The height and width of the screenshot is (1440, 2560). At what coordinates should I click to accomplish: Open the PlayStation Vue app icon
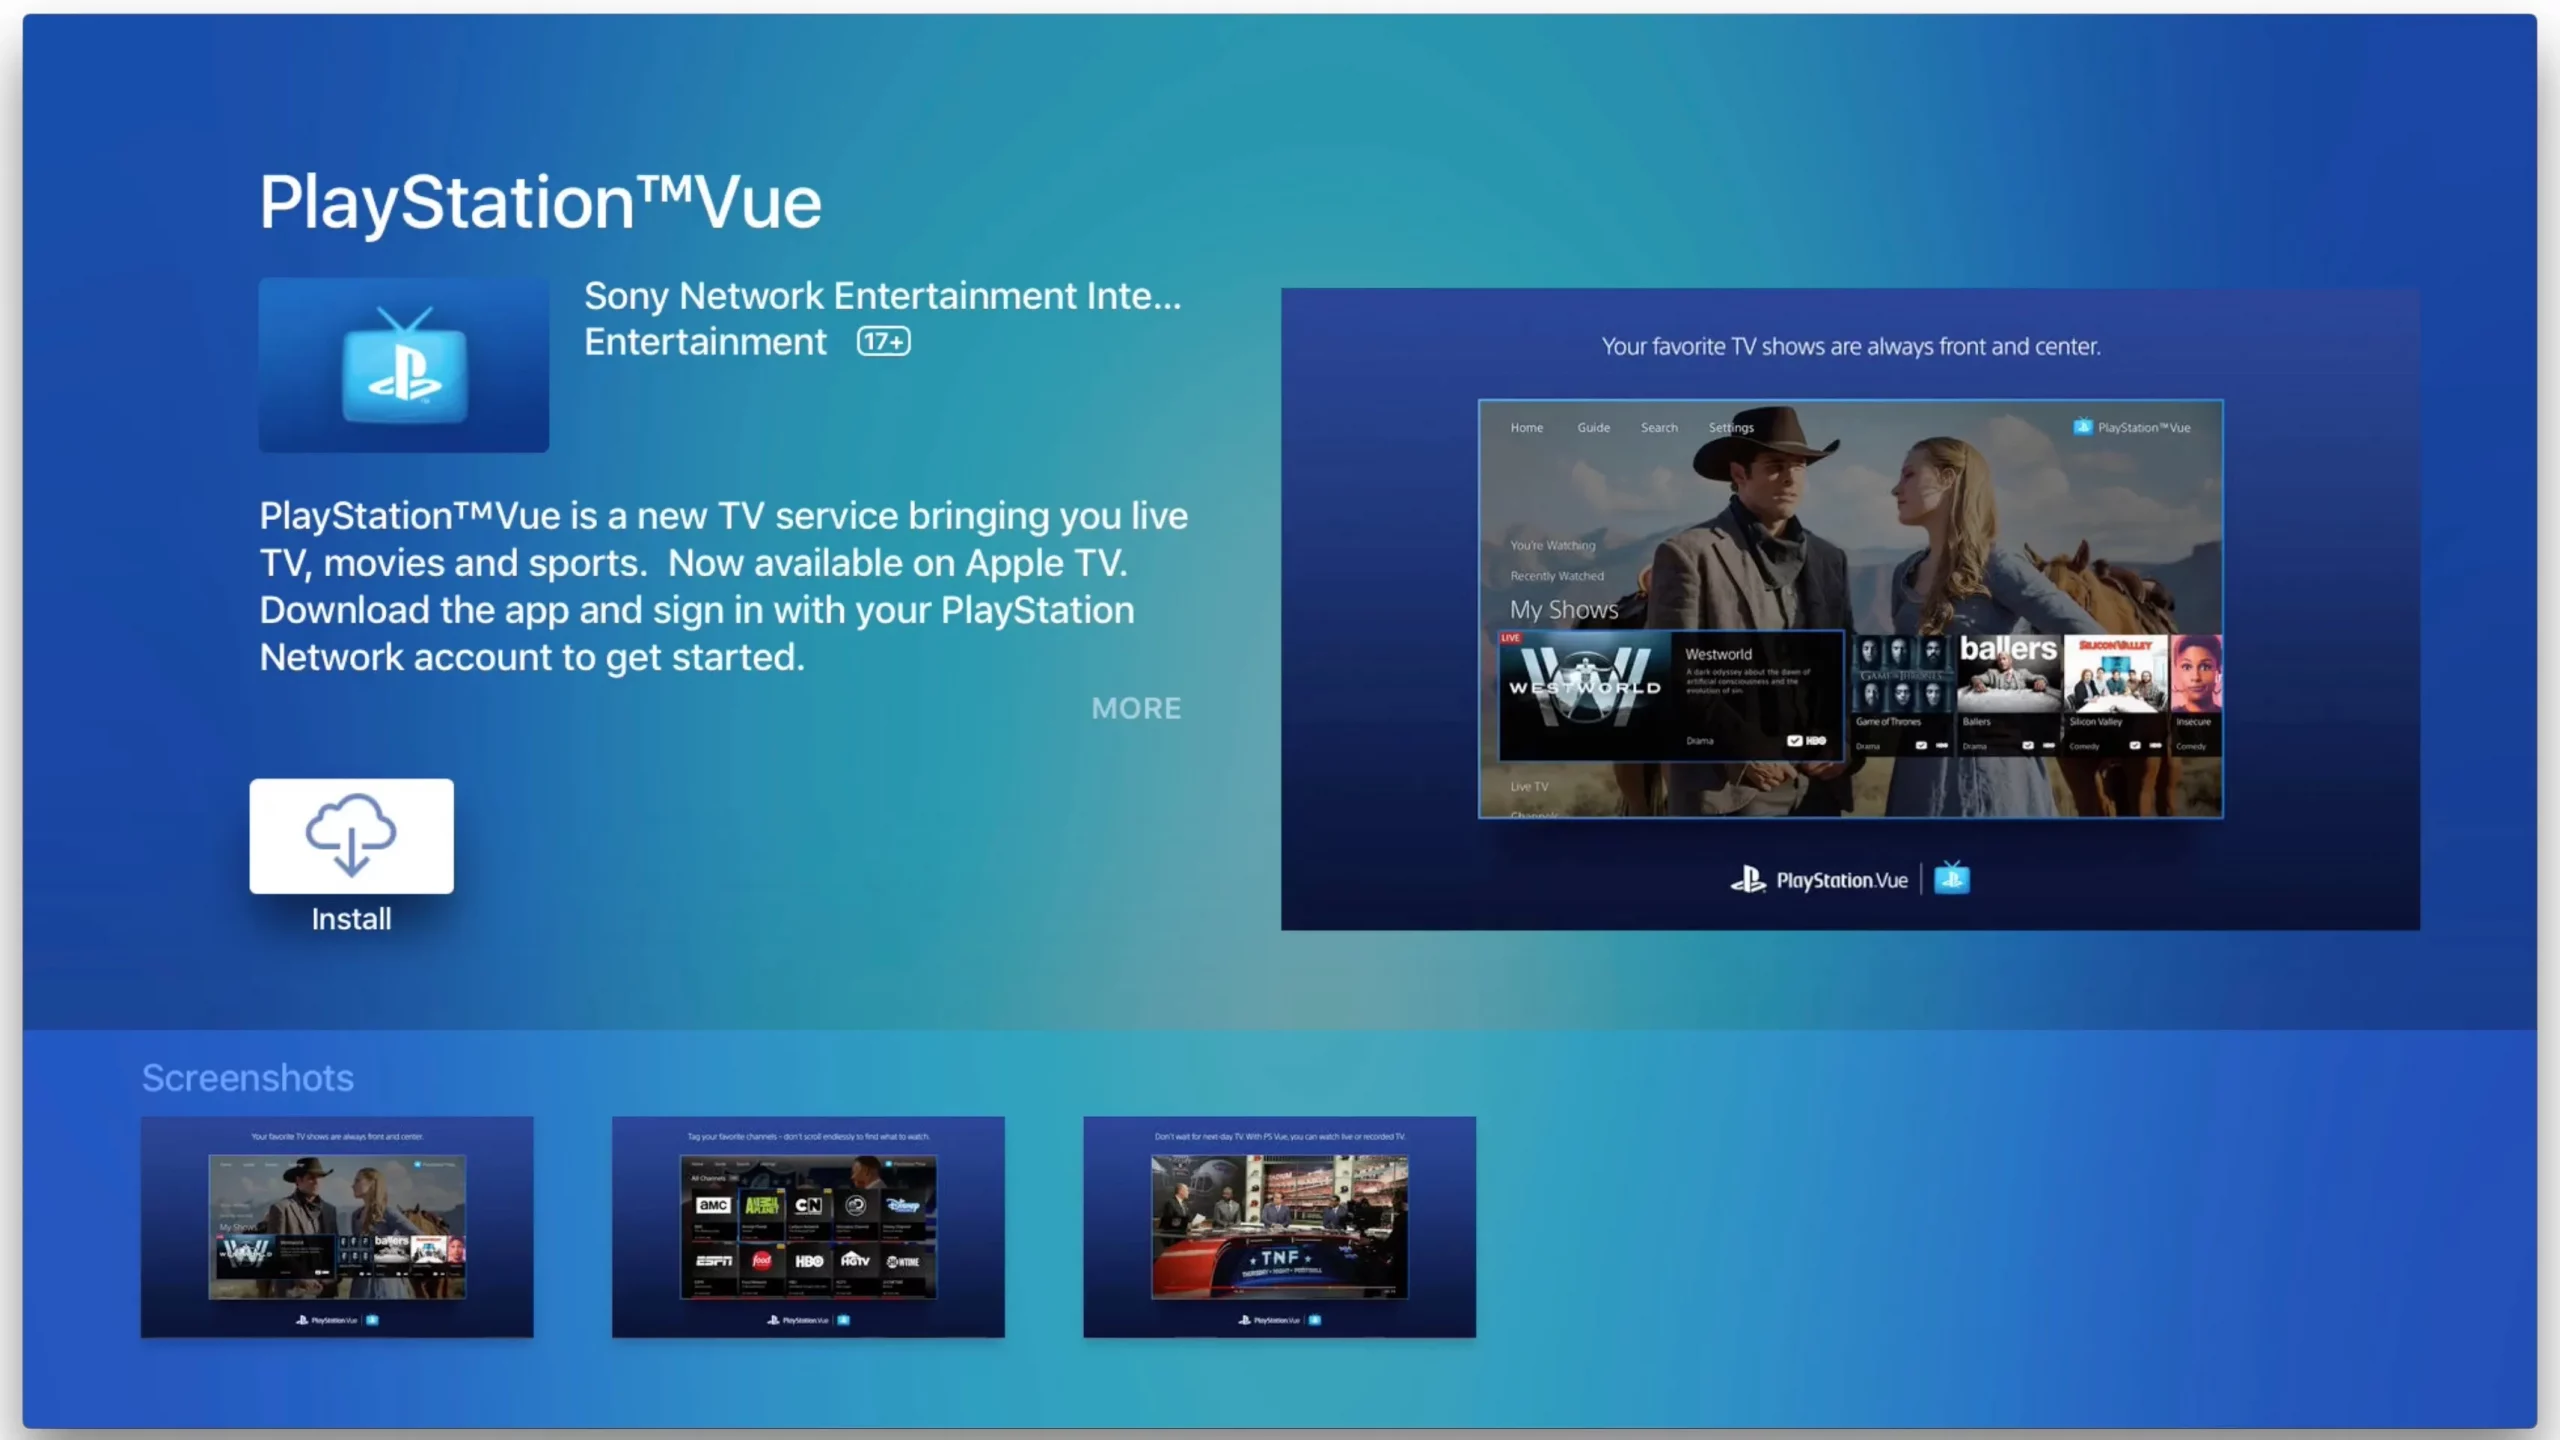[x=404, y=365]
